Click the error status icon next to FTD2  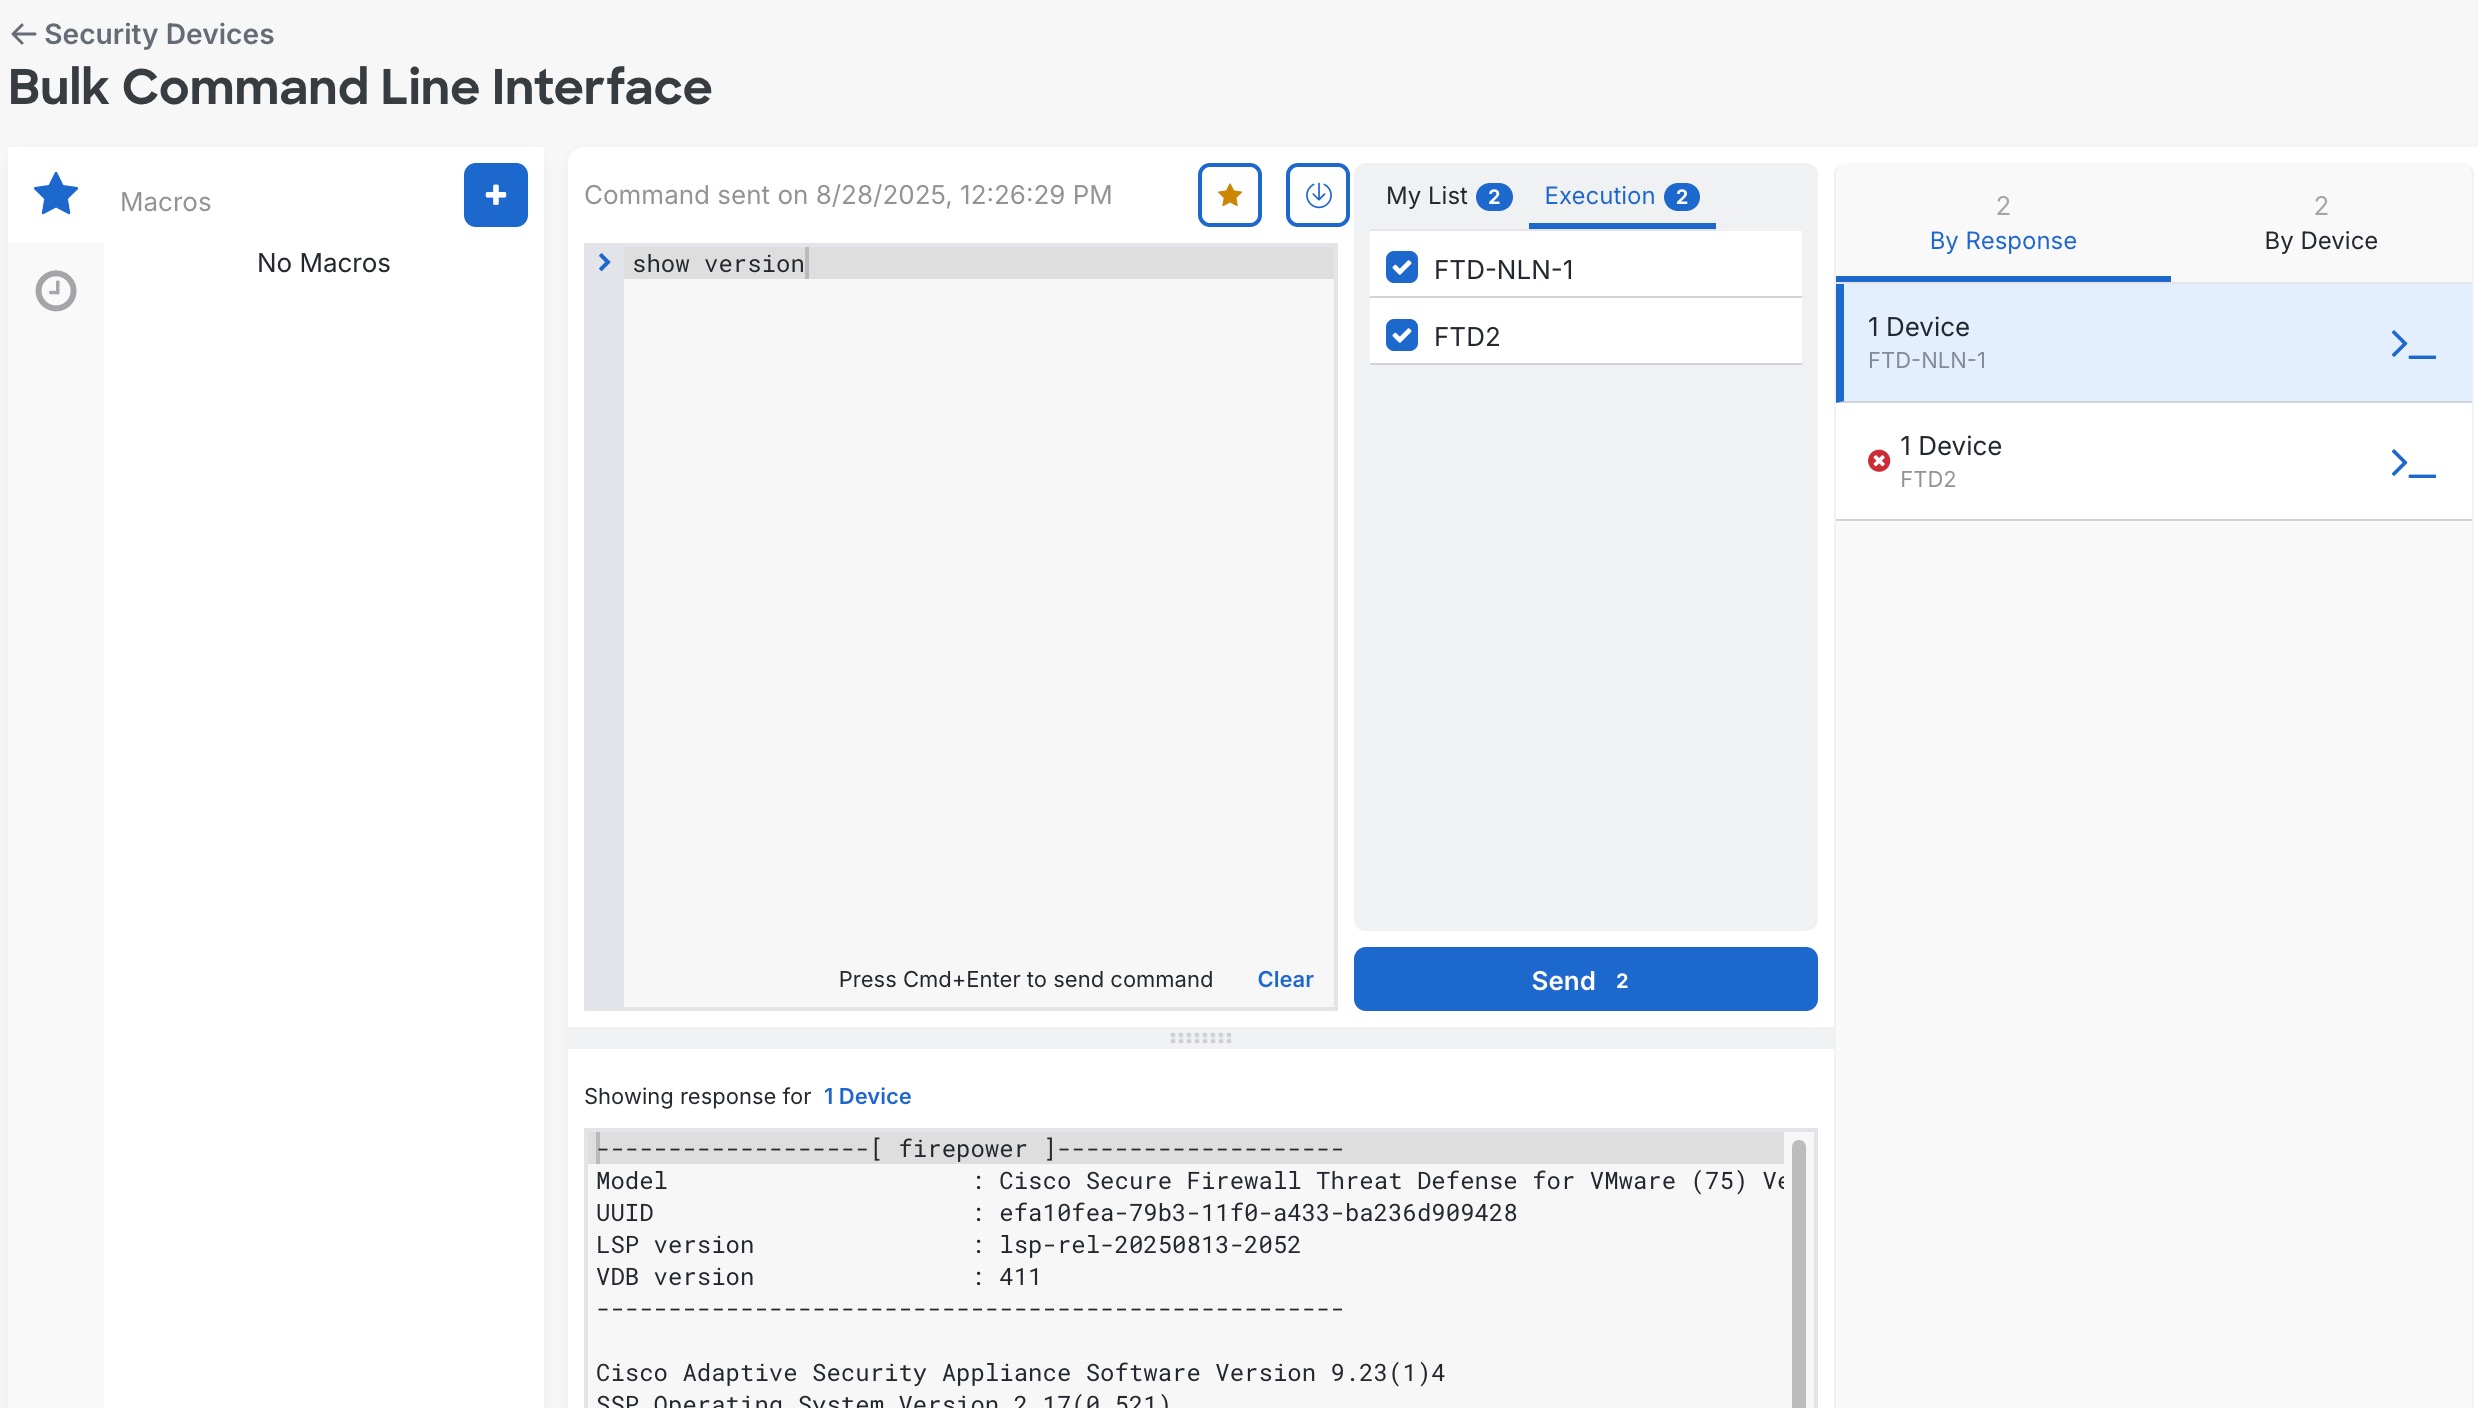1878,461
